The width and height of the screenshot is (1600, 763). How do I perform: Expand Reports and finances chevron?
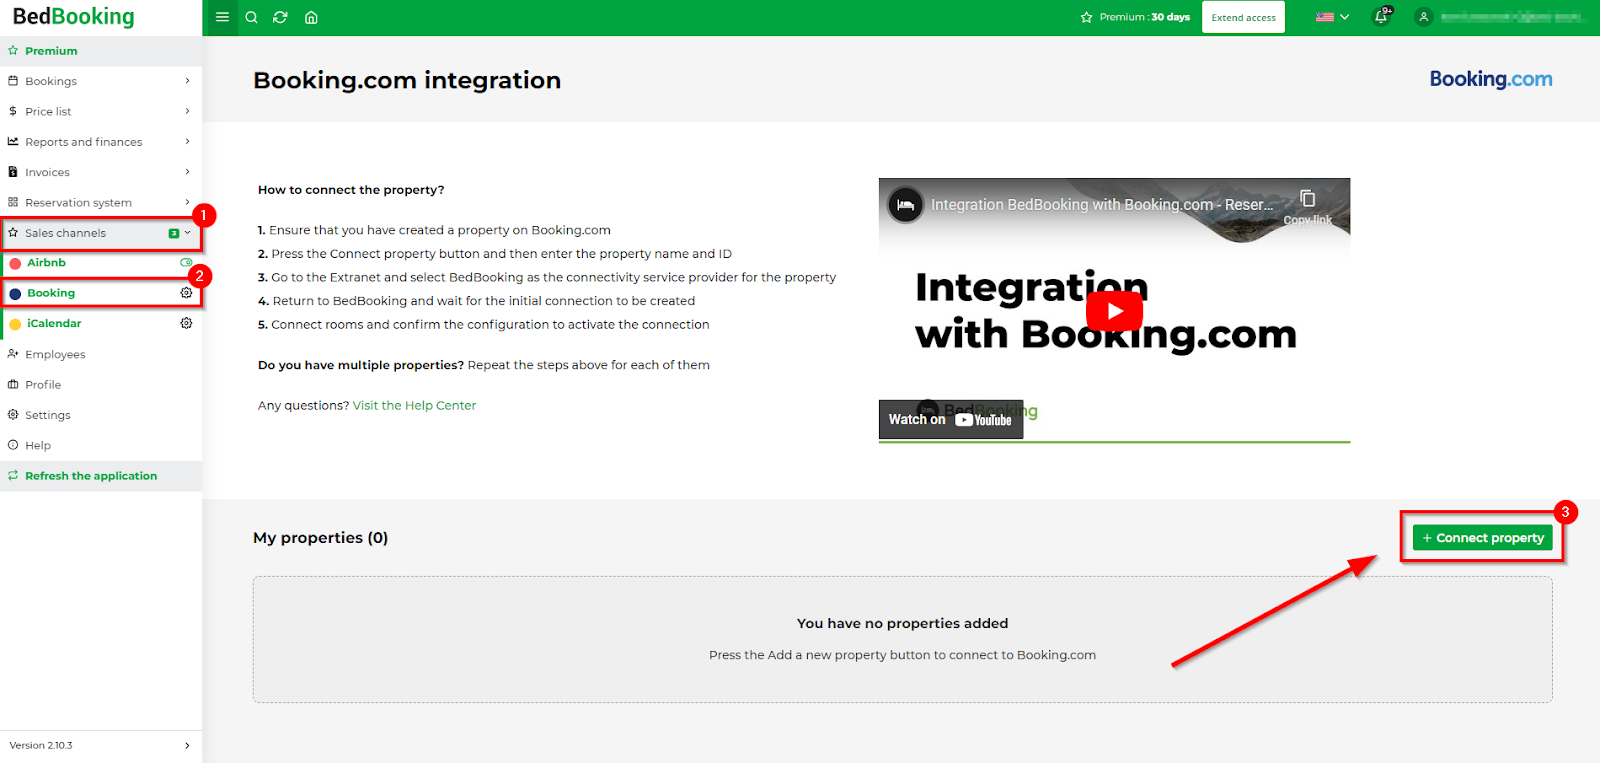point(187,142)
